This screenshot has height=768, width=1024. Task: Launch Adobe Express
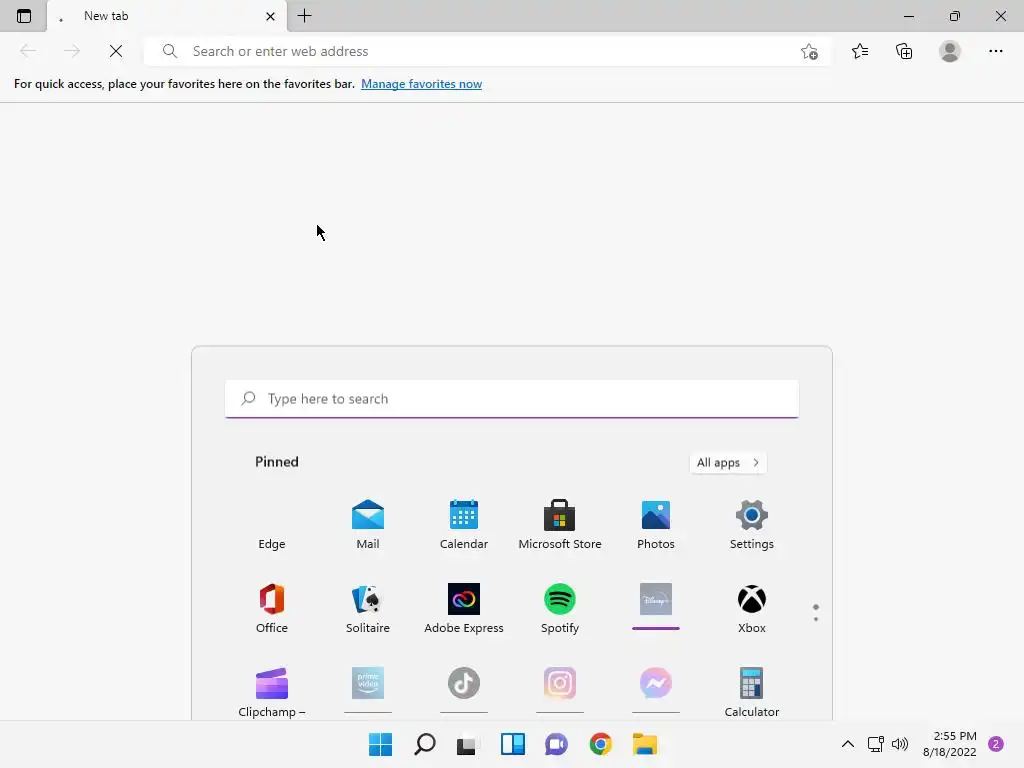tap(464, 609)
